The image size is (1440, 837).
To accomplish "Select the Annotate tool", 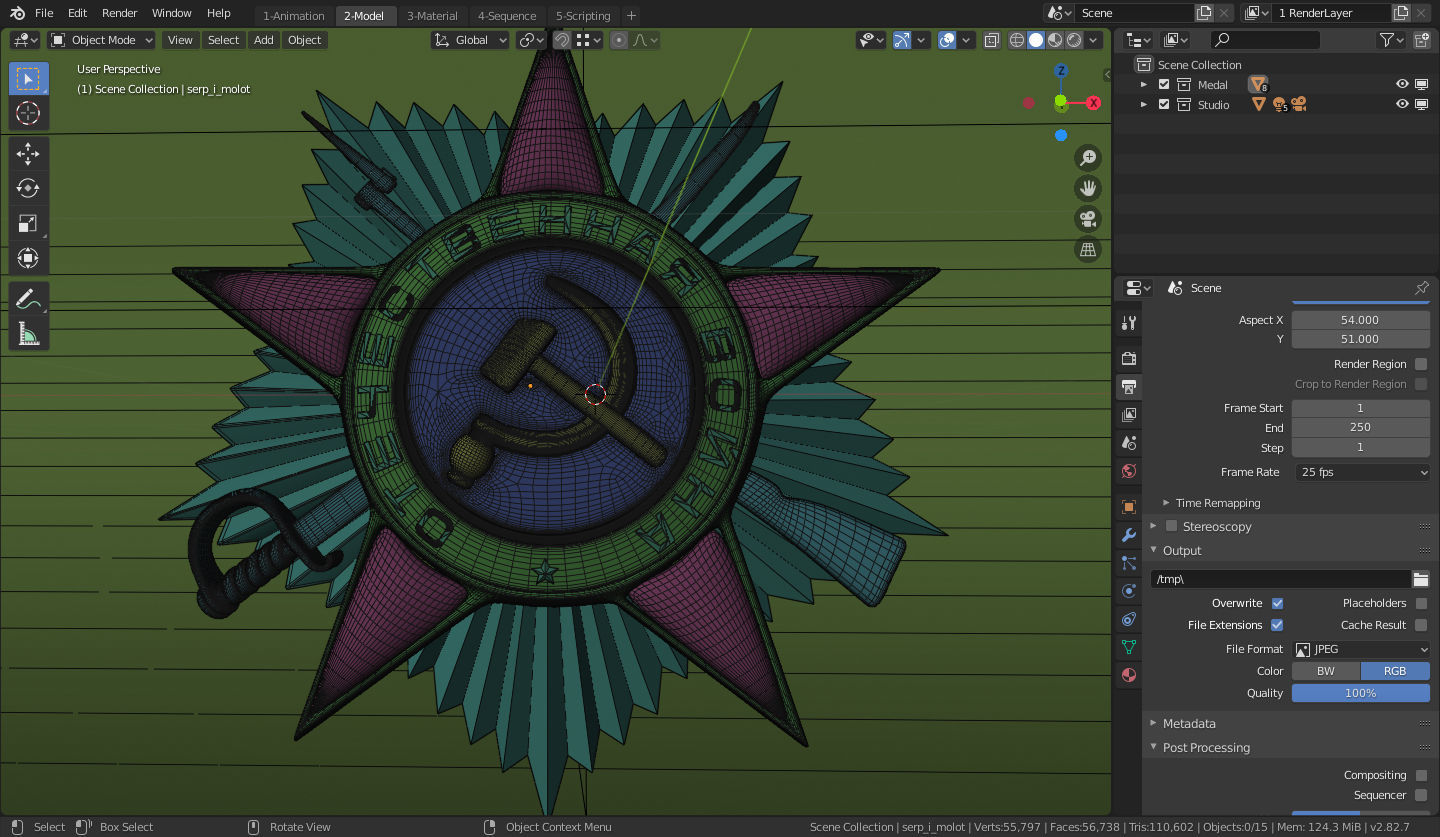I will tap(28, 299).
